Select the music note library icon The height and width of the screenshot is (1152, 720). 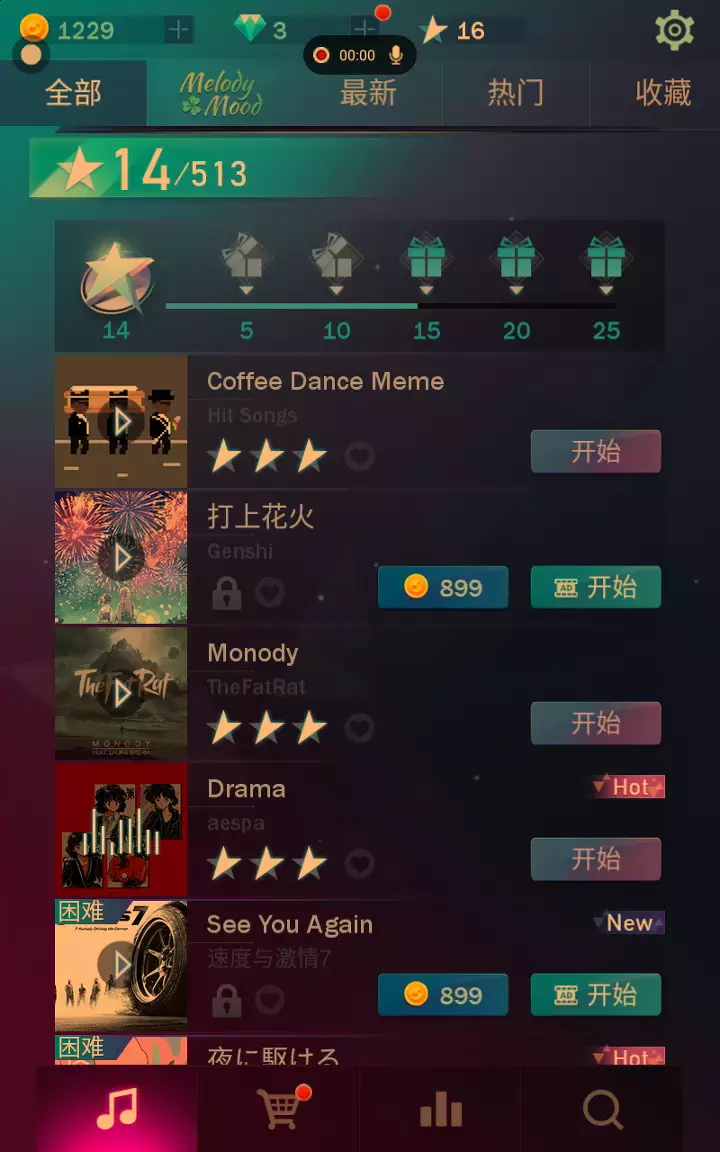tap(117, 1109)
